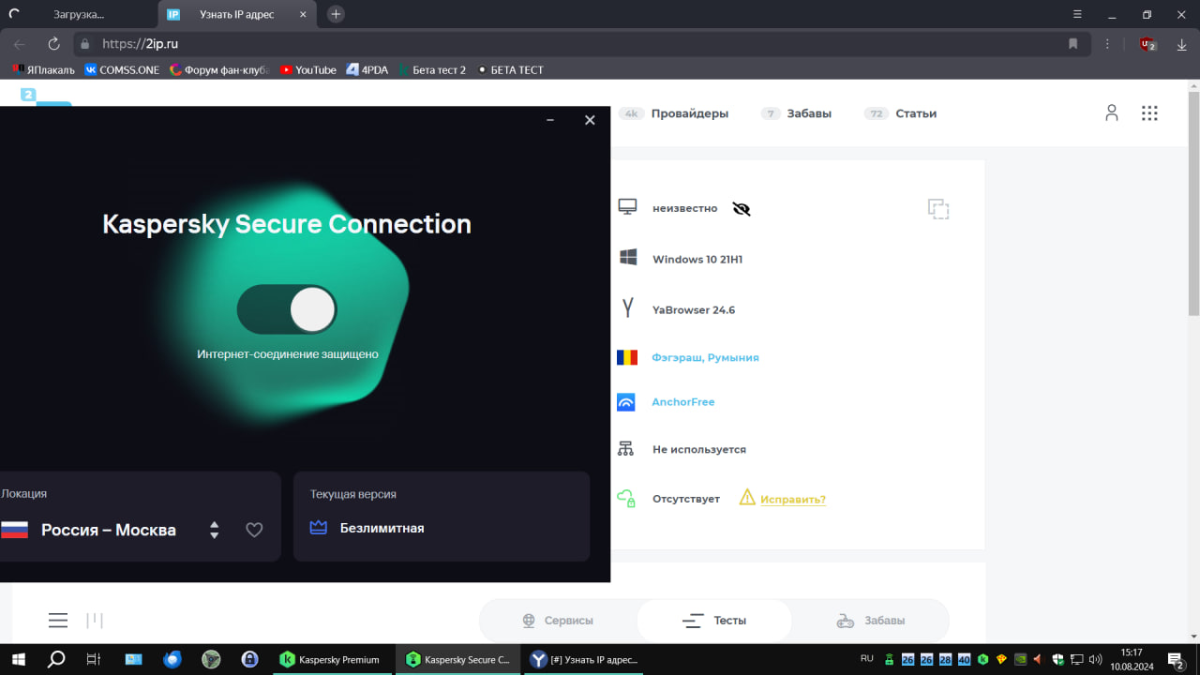Open the browser menu hamburger in title bar

pos(1076,14)
